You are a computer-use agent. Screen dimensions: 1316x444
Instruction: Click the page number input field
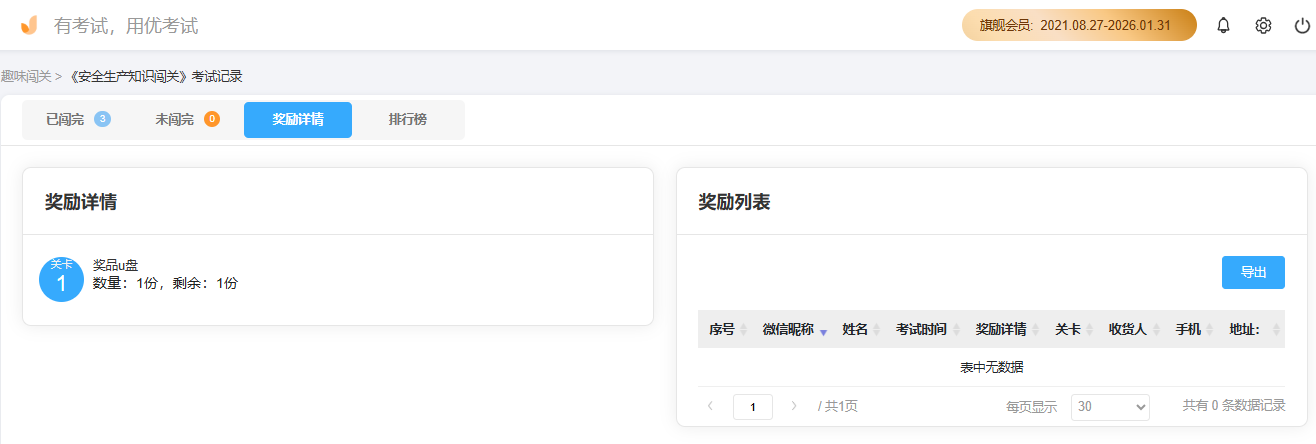753,407
